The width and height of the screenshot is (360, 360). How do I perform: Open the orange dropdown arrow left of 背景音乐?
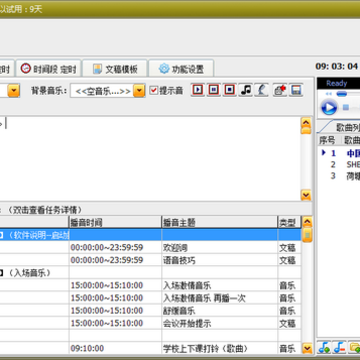14,90
